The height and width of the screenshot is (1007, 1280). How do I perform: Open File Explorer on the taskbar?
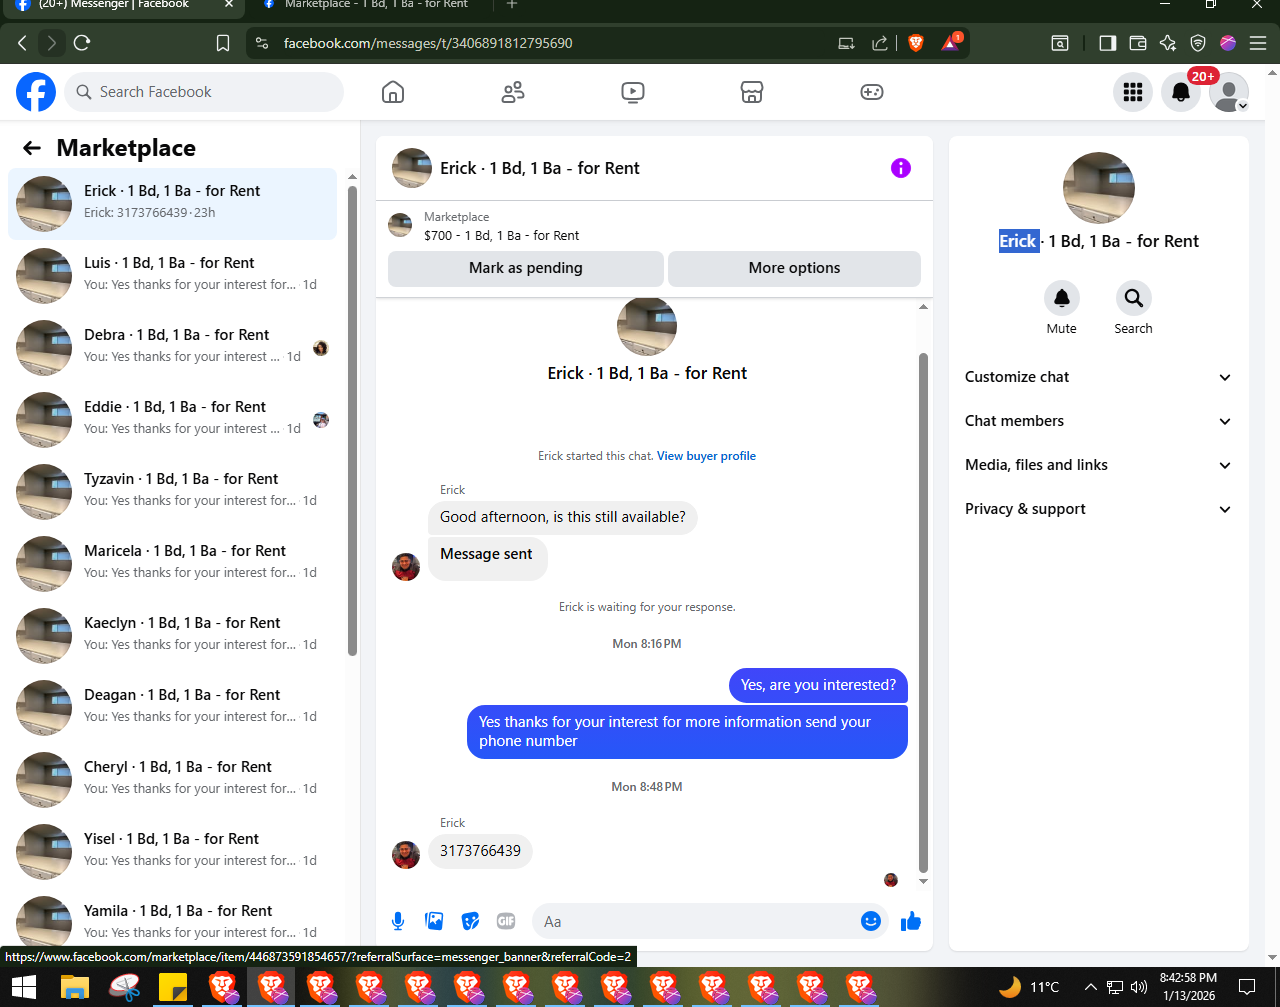(x=75, y=987)
